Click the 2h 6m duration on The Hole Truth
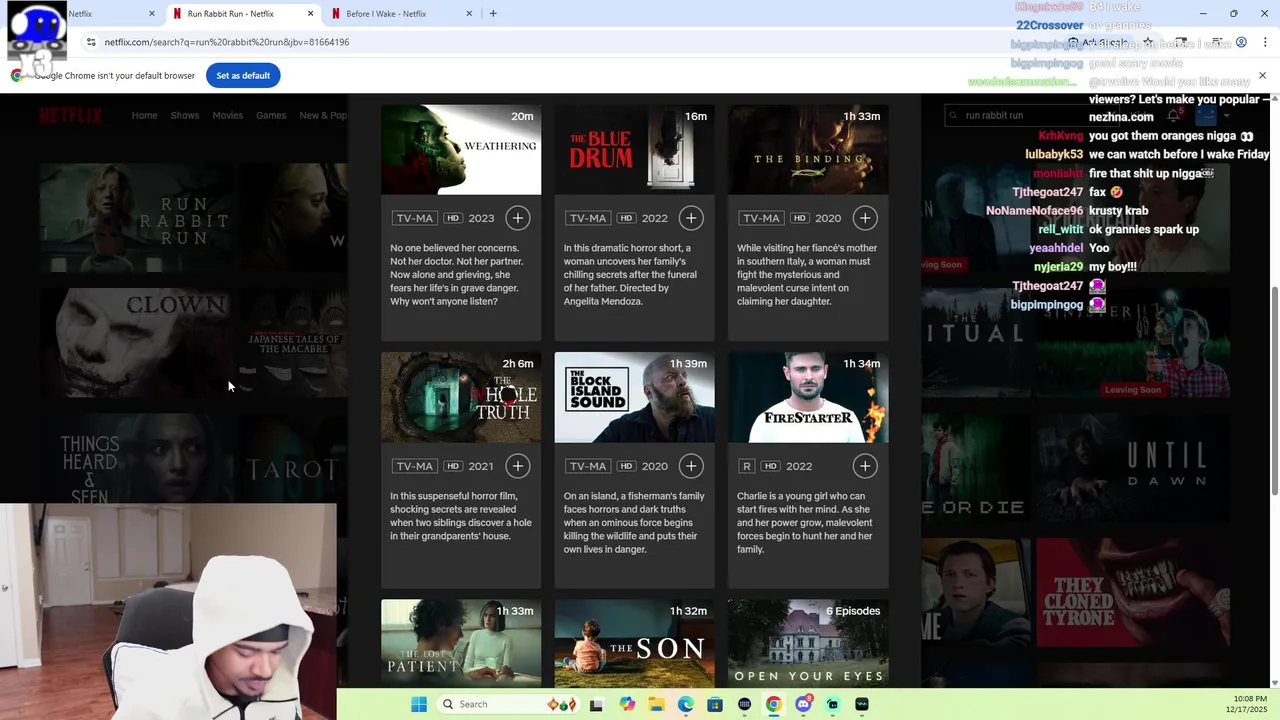 (x=518, y=364)
